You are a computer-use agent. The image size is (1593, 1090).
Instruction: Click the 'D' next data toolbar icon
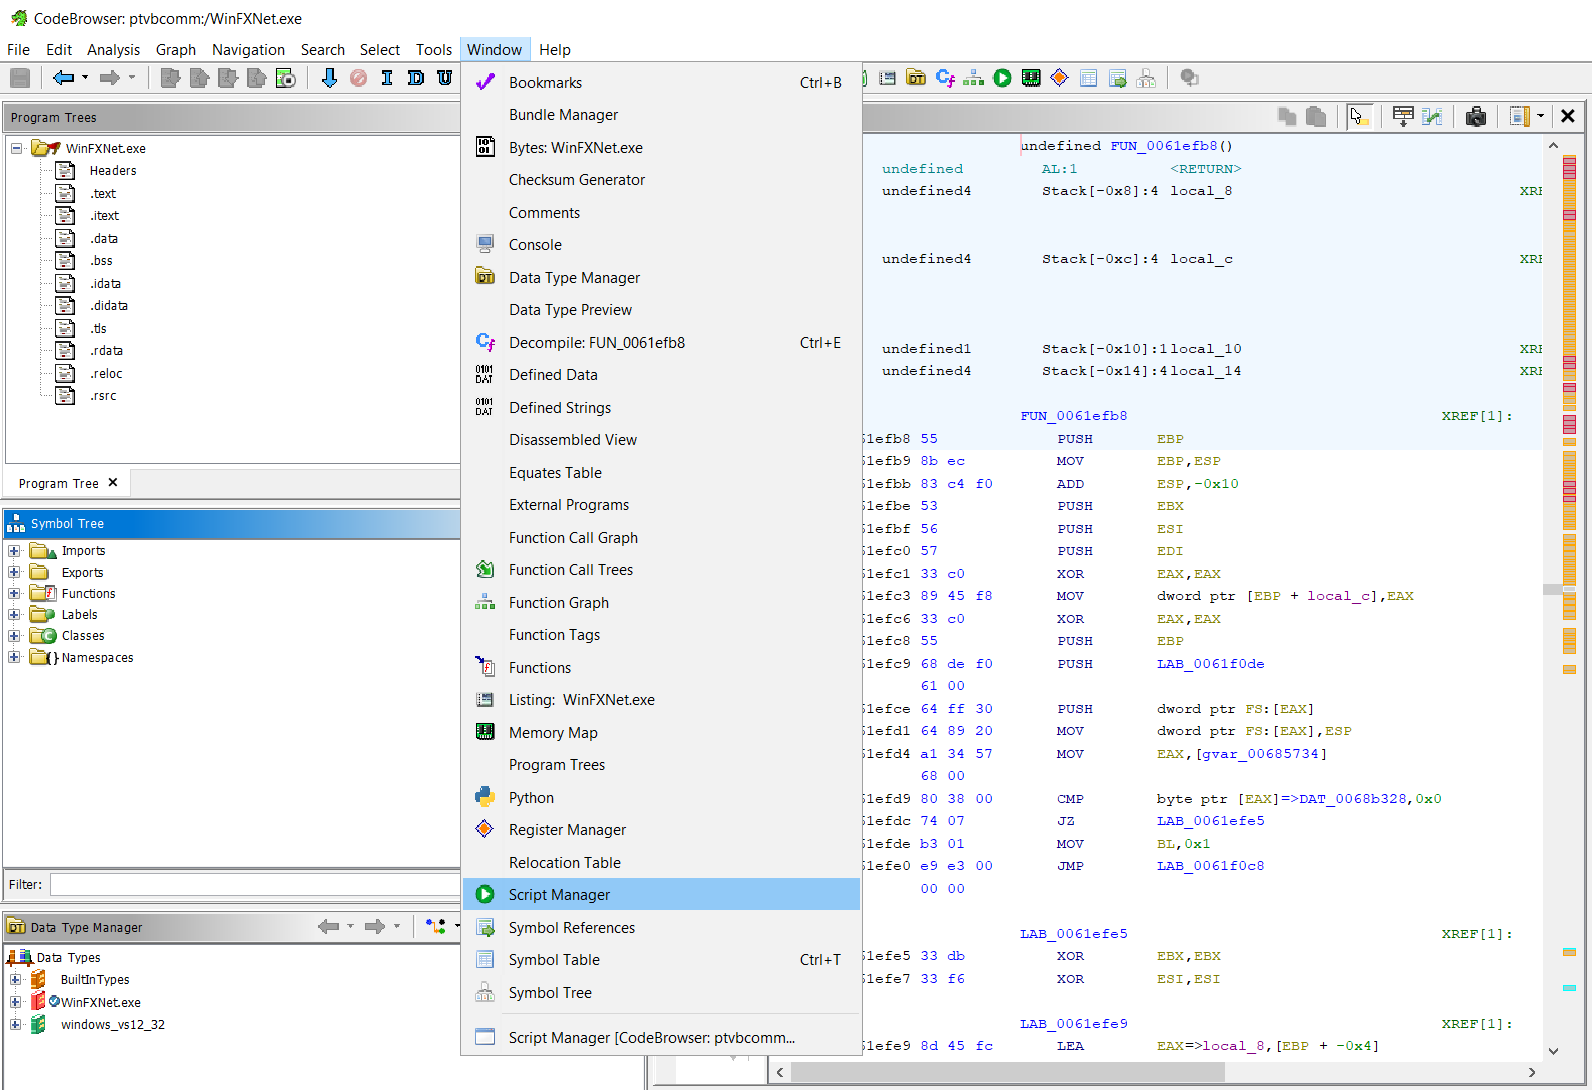tap(416, 78)
